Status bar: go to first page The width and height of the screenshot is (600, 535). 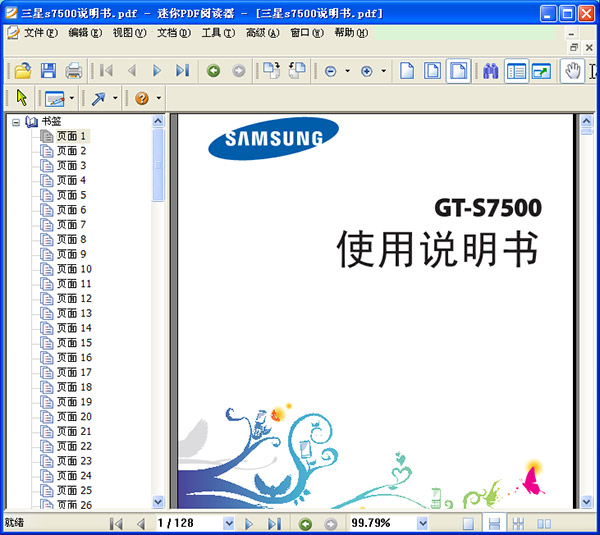116,524
